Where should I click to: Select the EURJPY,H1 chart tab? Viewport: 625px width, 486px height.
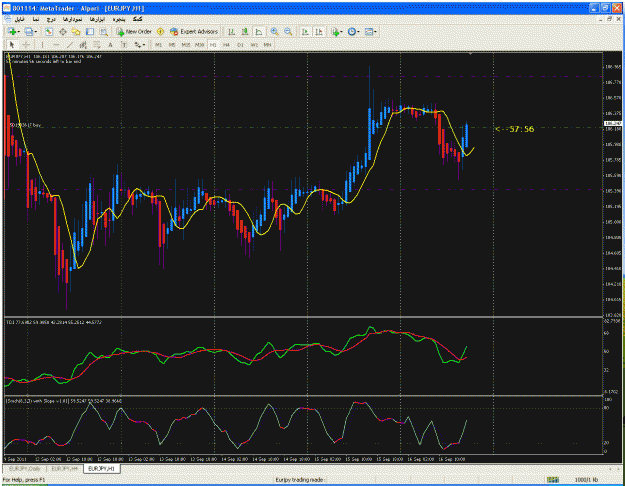point(101,469)
